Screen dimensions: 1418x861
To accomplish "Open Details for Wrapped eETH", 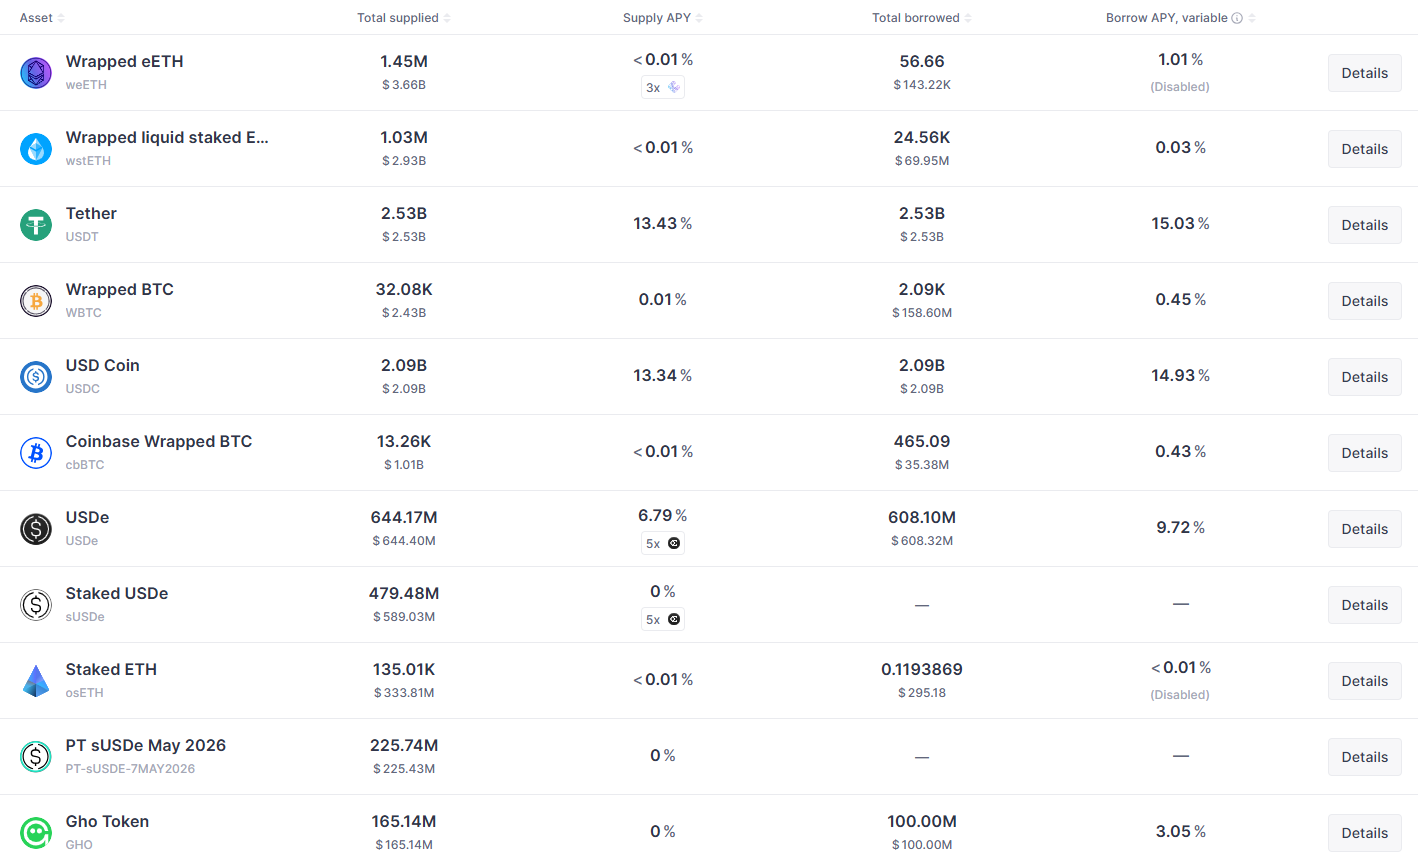I will pyautogui.click(x=1364, y=73).
